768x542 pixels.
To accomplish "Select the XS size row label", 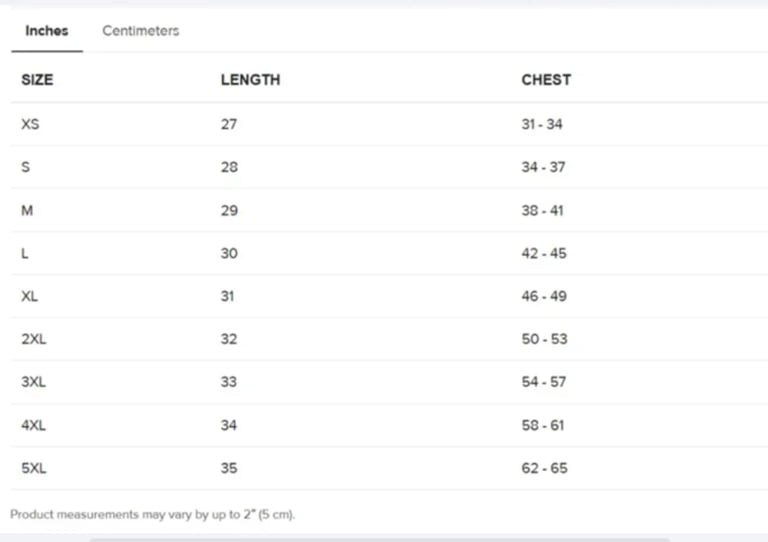I will [x=30, y=125].
